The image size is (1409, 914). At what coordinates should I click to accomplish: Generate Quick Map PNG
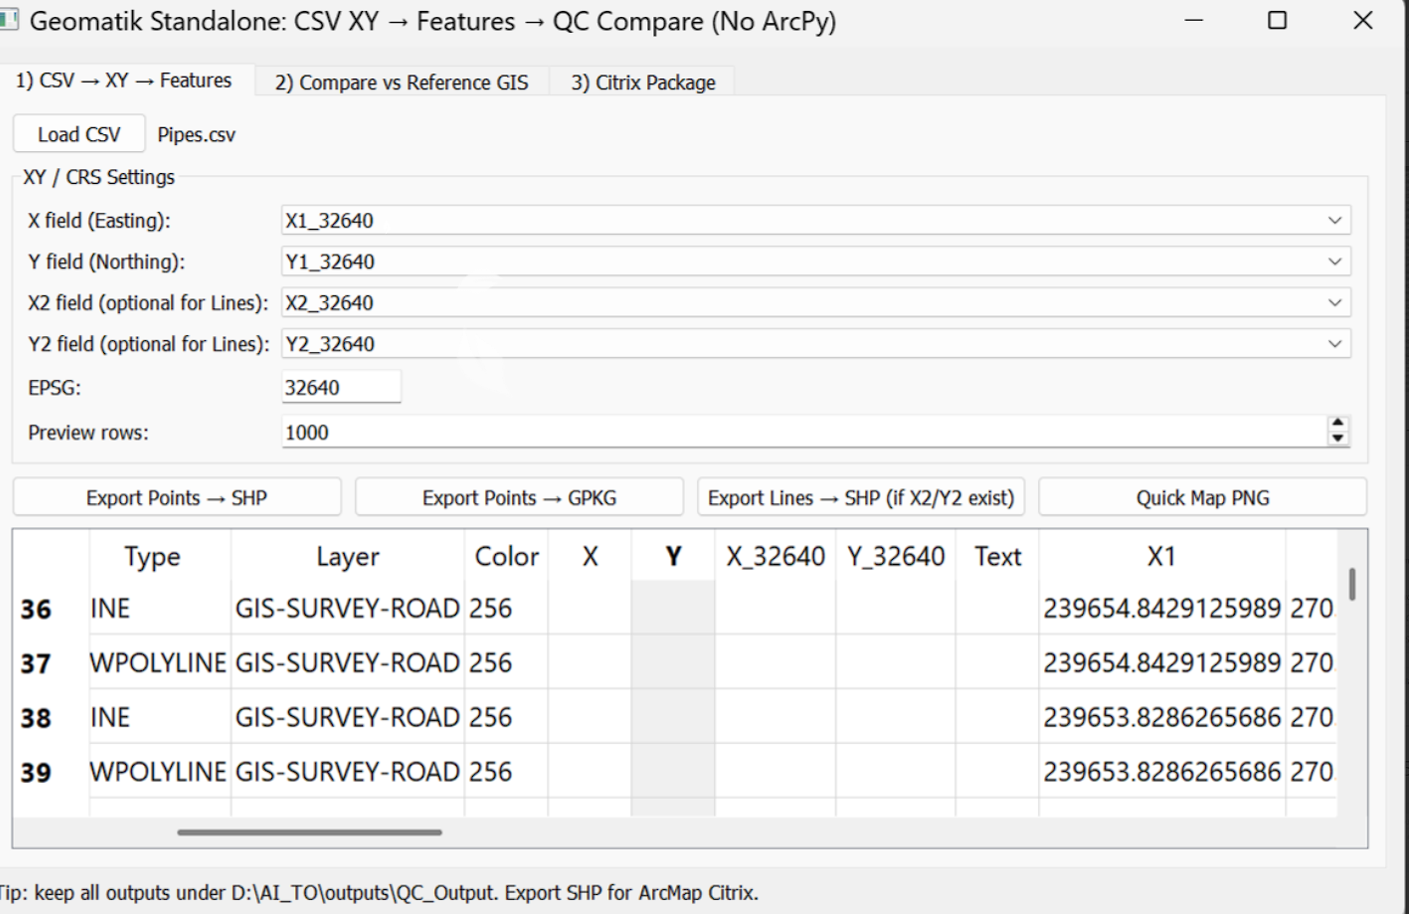point(1202,497)
